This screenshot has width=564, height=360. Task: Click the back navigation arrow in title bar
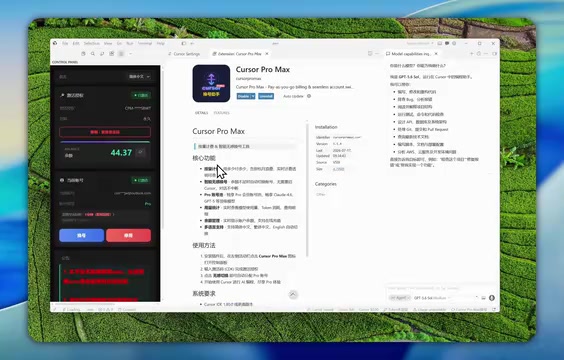(x=192, y=43)
